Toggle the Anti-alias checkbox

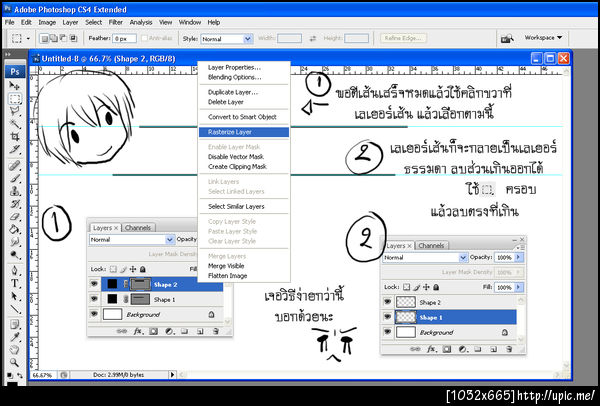(x=144, y=38)
